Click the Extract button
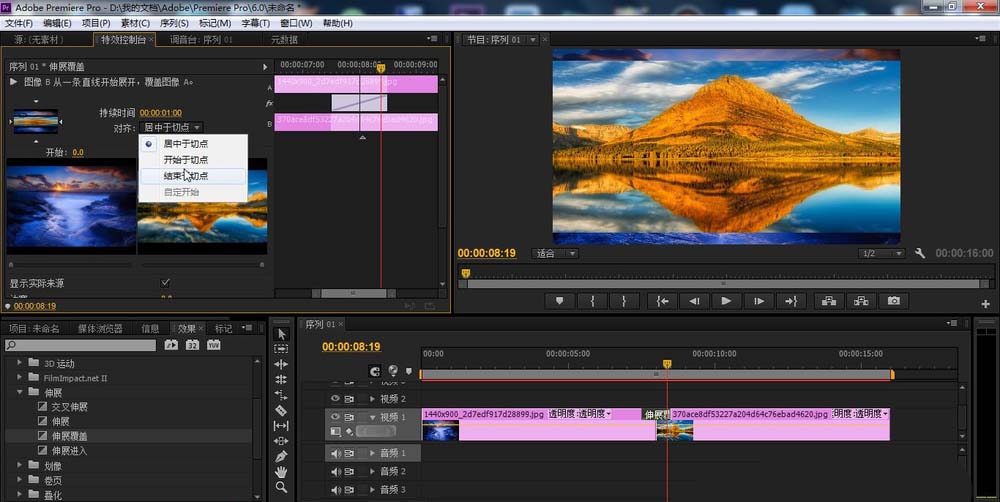The image size is (1000, 502). 861,301
